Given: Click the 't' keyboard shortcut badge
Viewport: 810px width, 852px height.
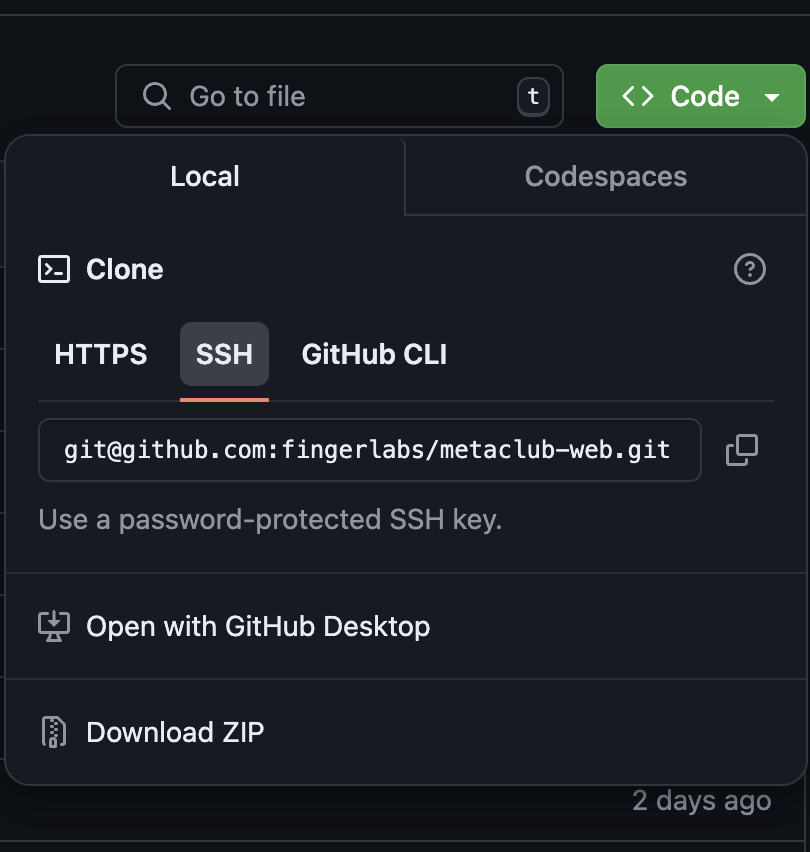Looking at the screenshot, I should tap(533, 96).
